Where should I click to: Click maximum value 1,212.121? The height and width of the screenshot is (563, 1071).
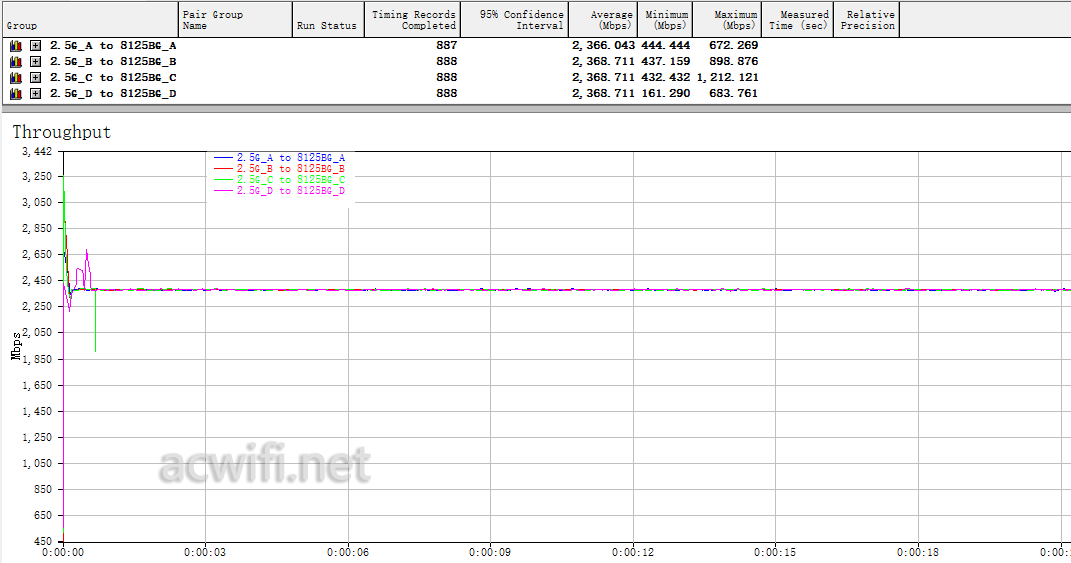(727, 78)
